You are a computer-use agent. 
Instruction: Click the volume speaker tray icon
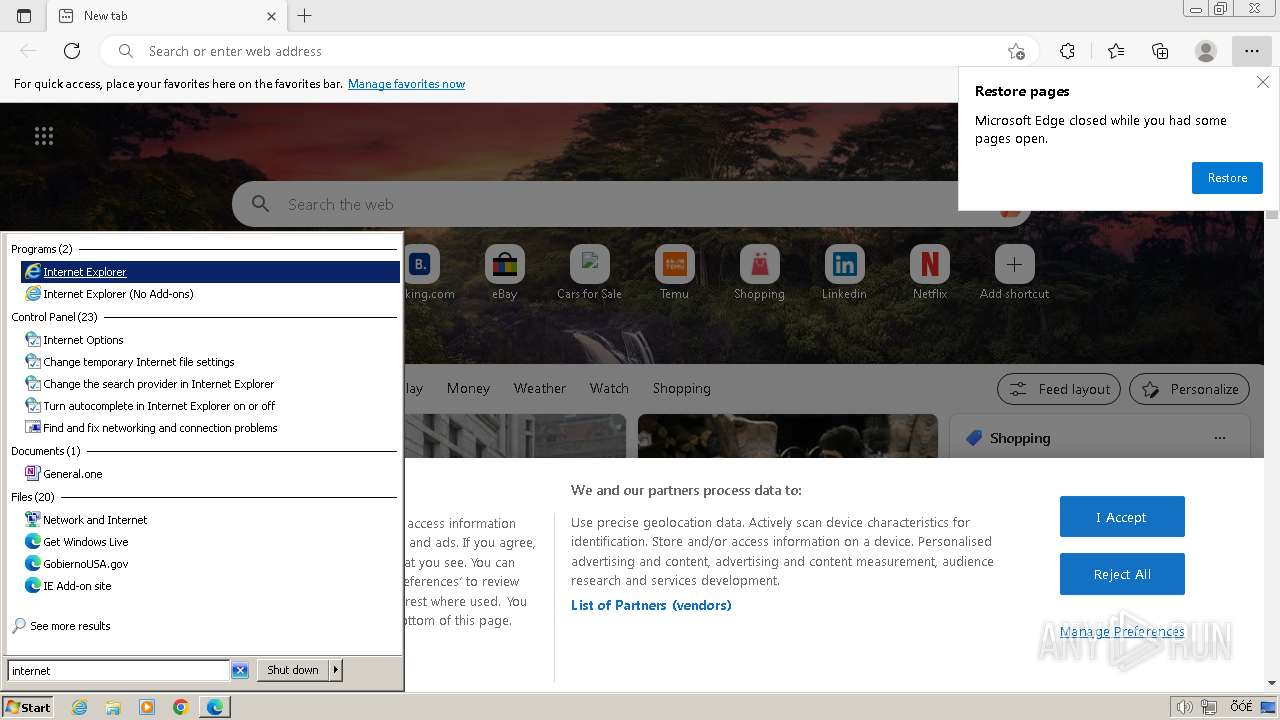[1185, 707]
